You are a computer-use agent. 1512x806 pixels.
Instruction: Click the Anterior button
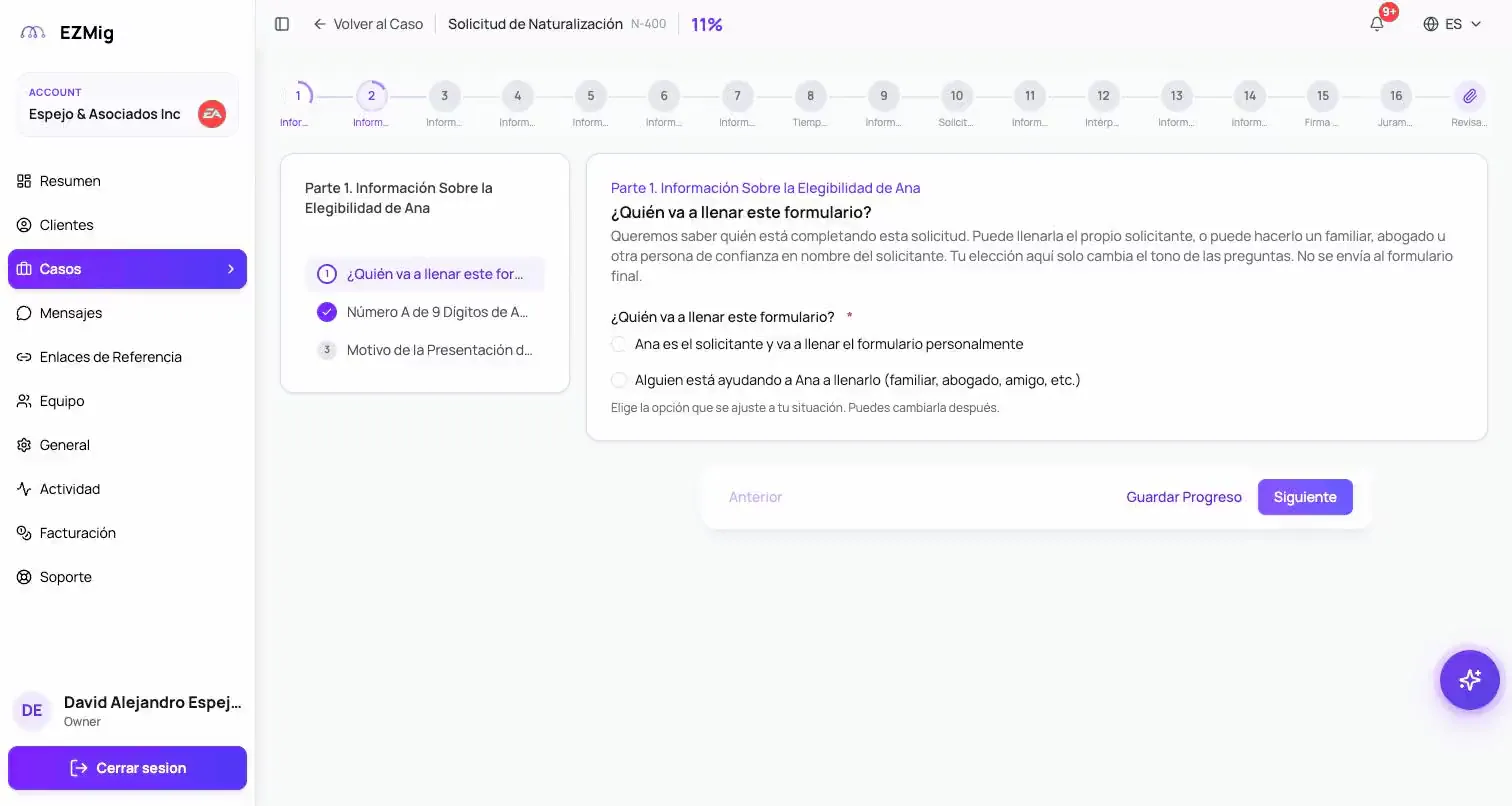coord(755,497)
